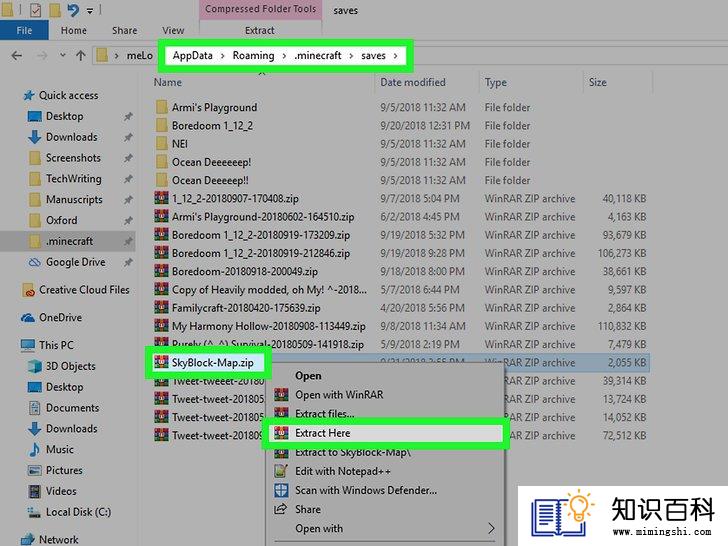Click AppData in the address path
This screenshot has height=546, width=728.
tap(193, 56)
